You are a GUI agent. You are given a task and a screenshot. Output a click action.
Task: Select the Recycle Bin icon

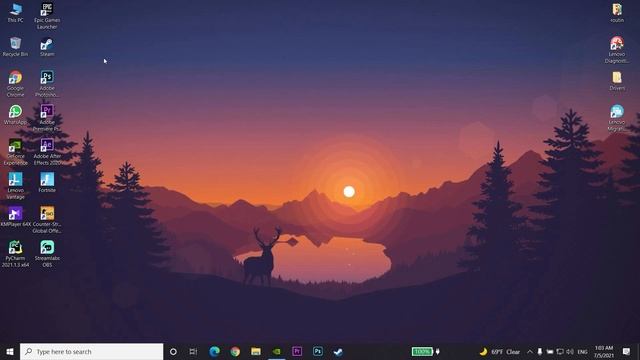click(15, 47)
